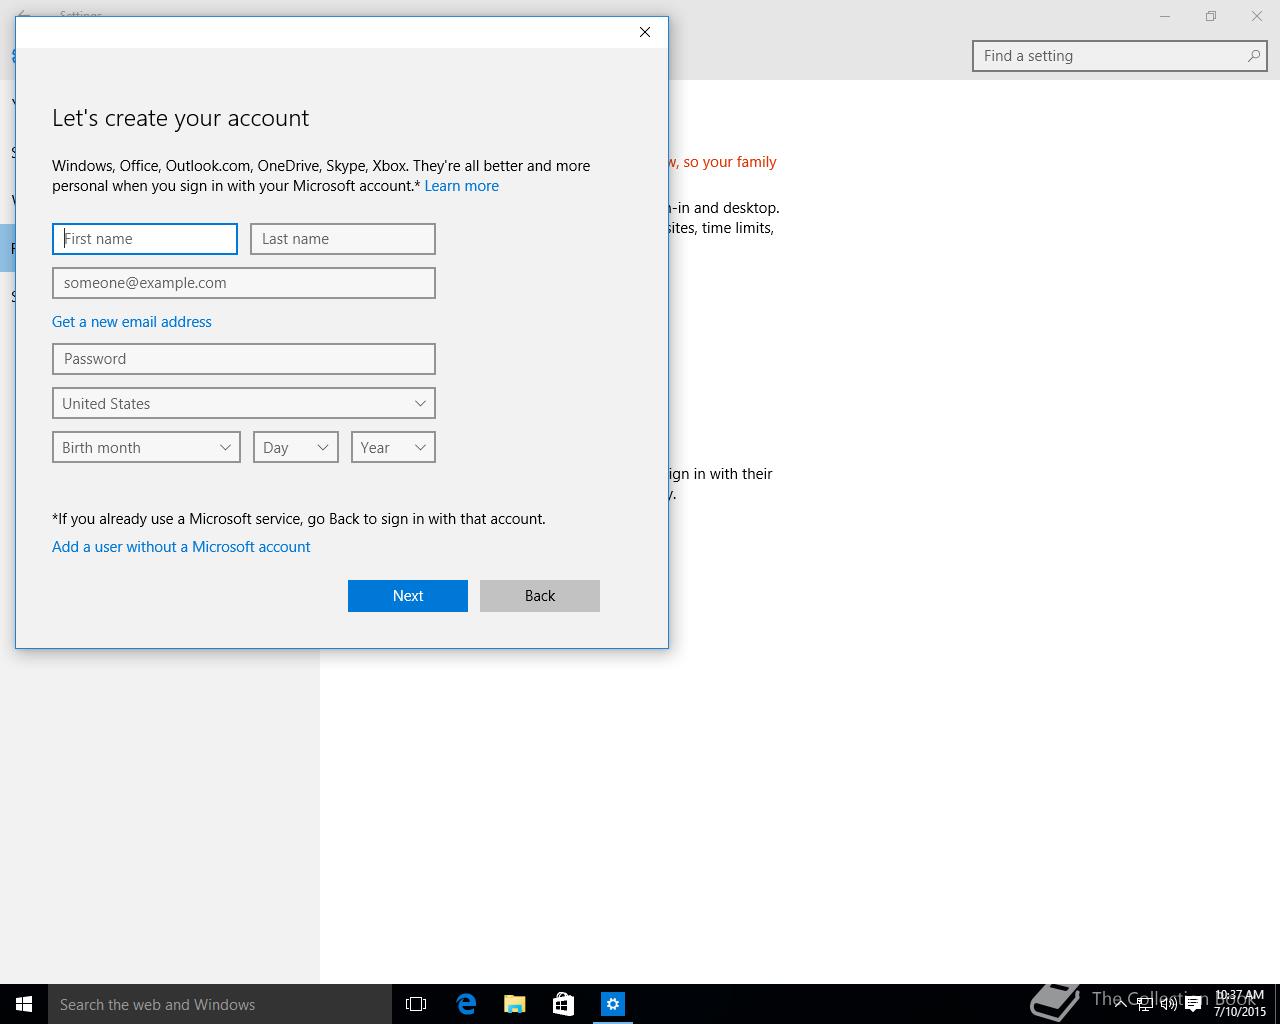Open File Explorer from the taskbar
1280x1024 pixels.
[x=515, y=1004]
